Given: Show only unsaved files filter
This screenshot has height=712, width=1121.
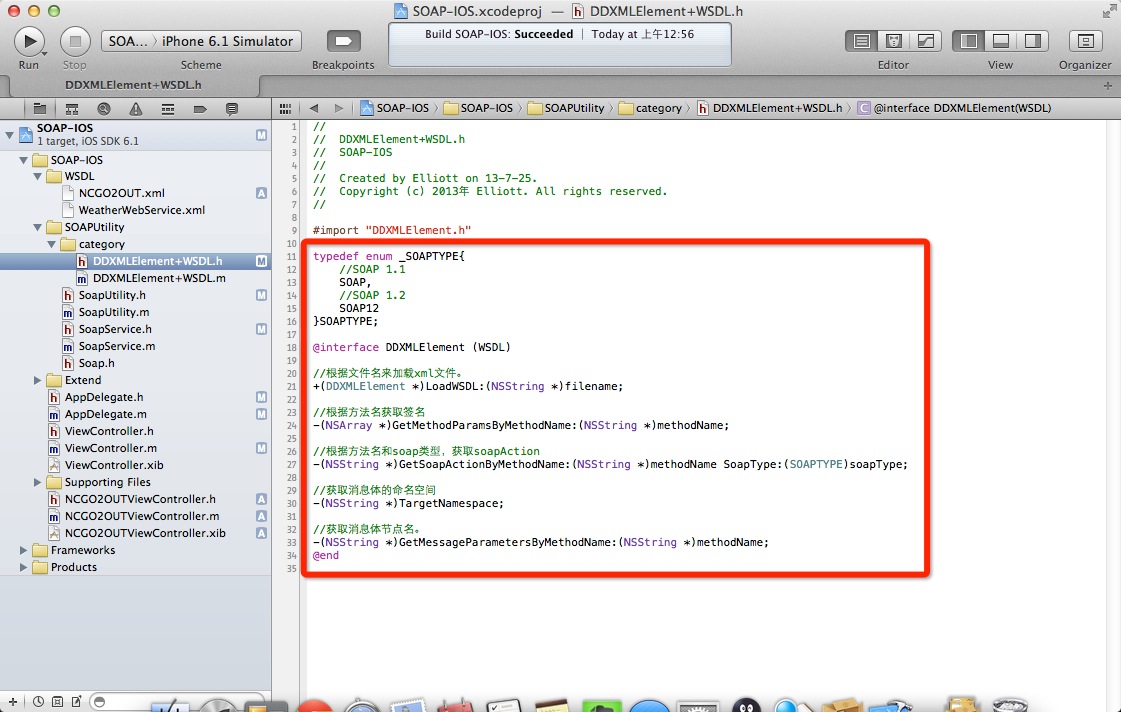Looking at the screenshot, I should pyautogui.click(x=76, y=702).
